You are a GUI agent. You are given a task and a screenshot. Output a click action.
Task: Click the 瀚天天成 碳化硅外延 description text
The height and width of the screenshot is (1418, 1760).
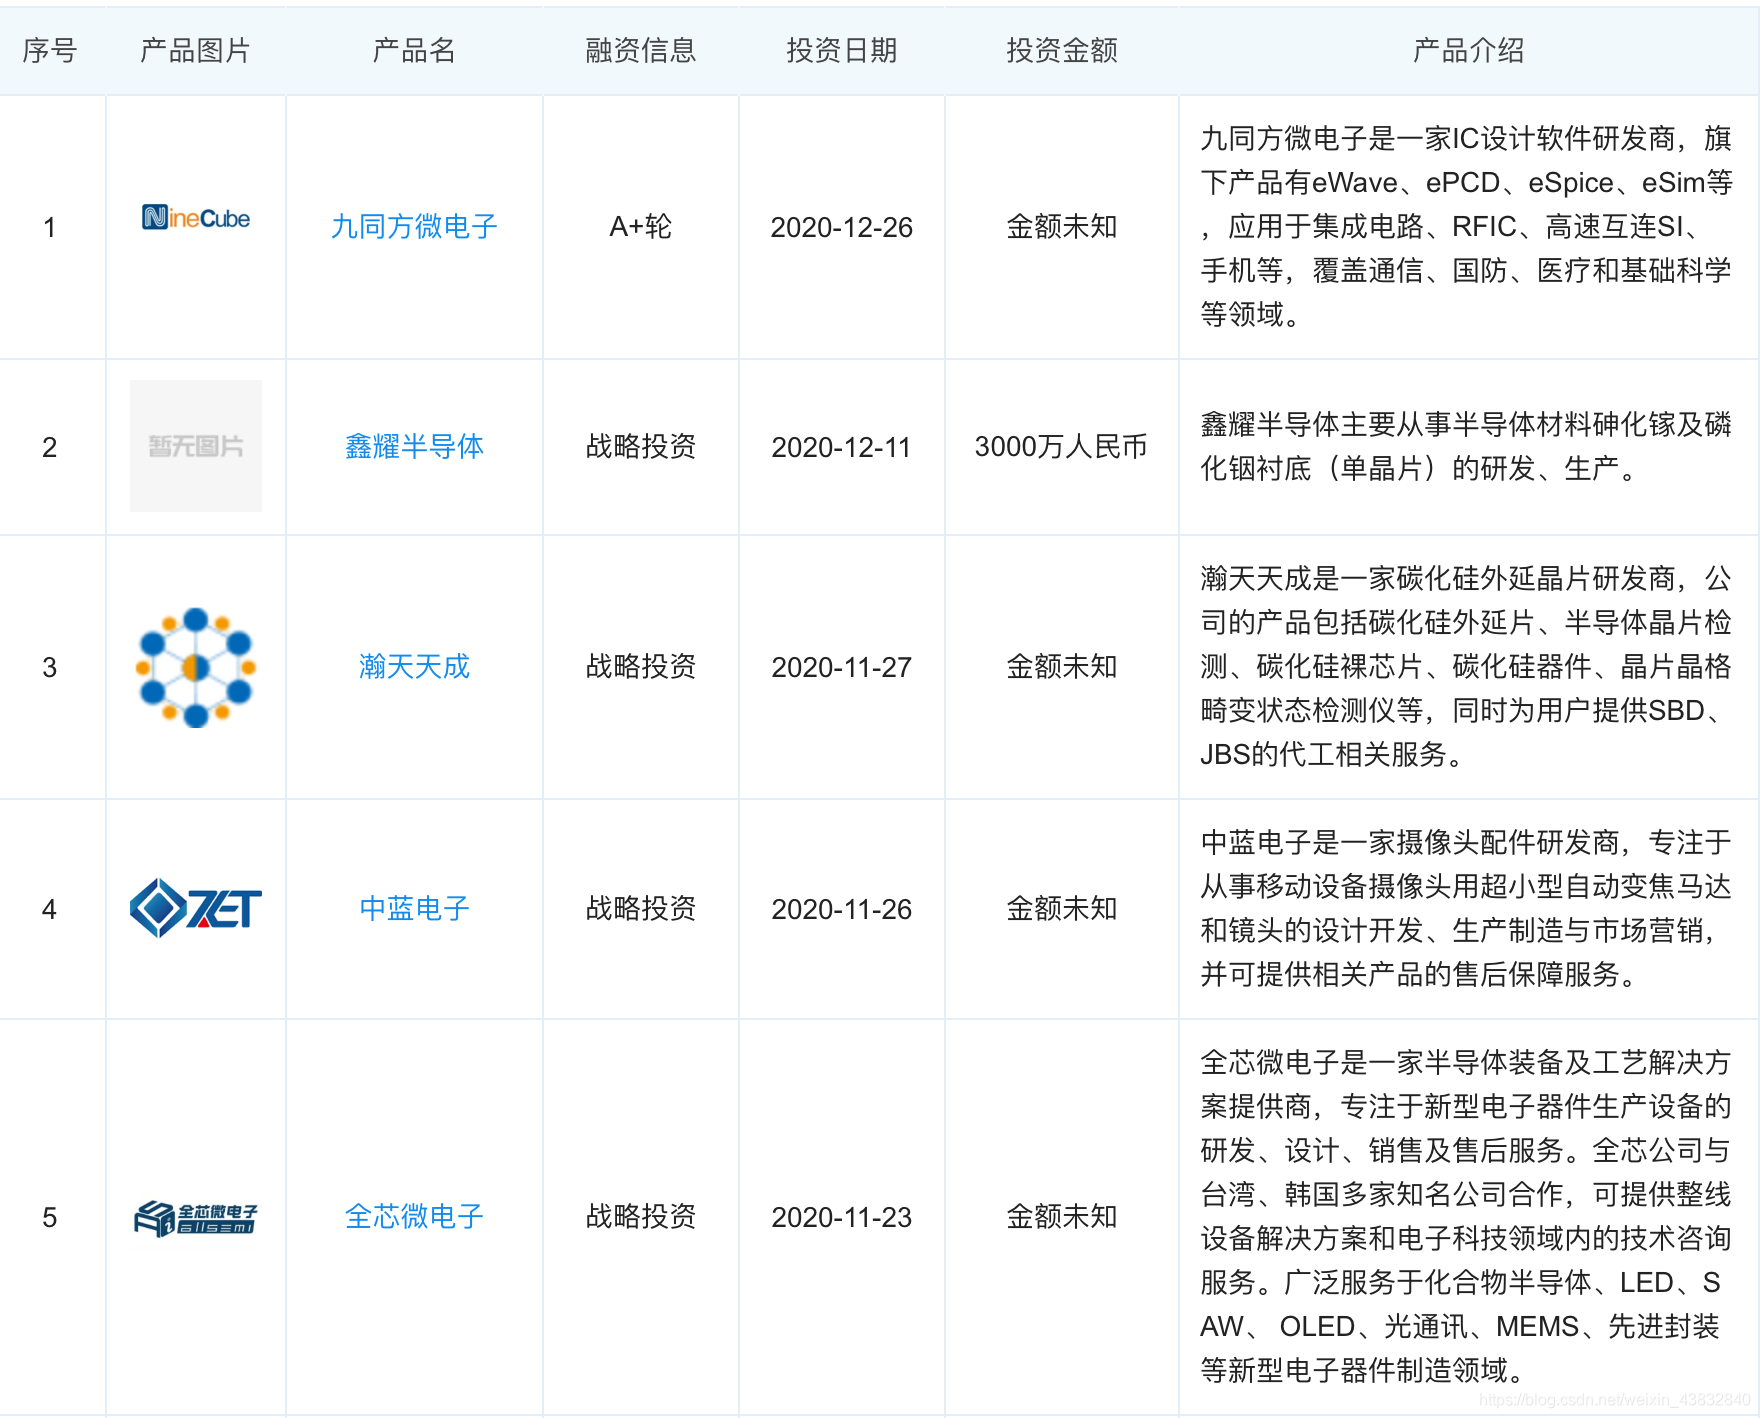click(x=1466, y=667)
